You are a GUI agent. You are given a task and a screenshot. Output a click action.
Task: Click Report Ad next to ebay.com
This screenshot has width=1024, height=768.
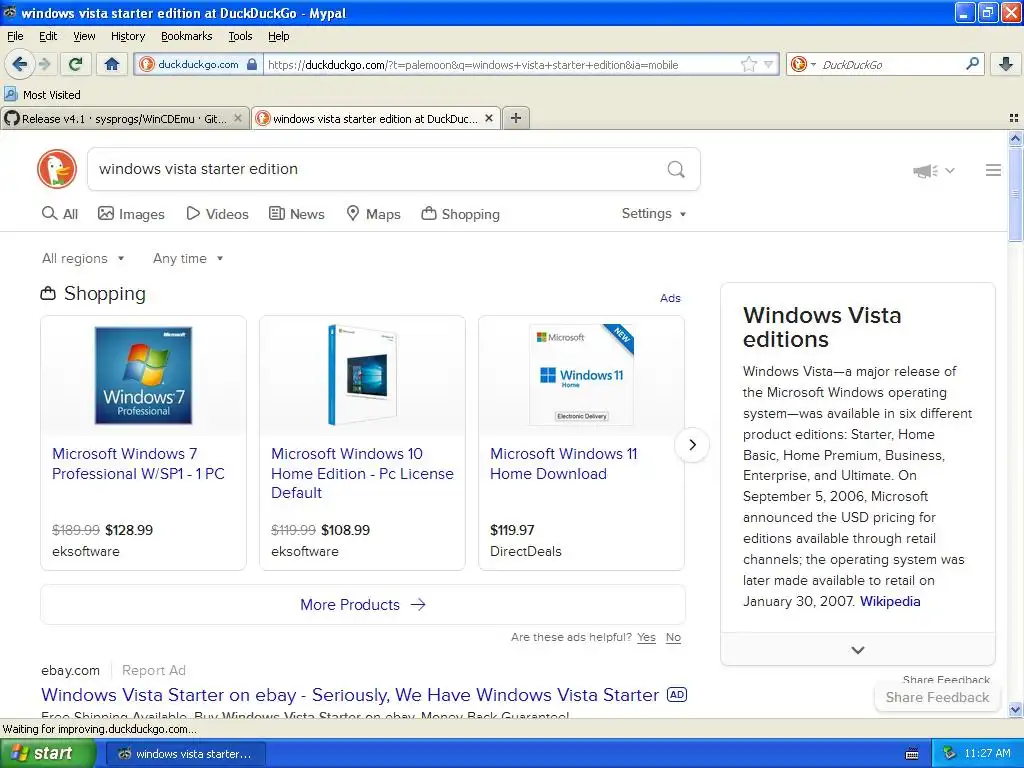point(153,670)
